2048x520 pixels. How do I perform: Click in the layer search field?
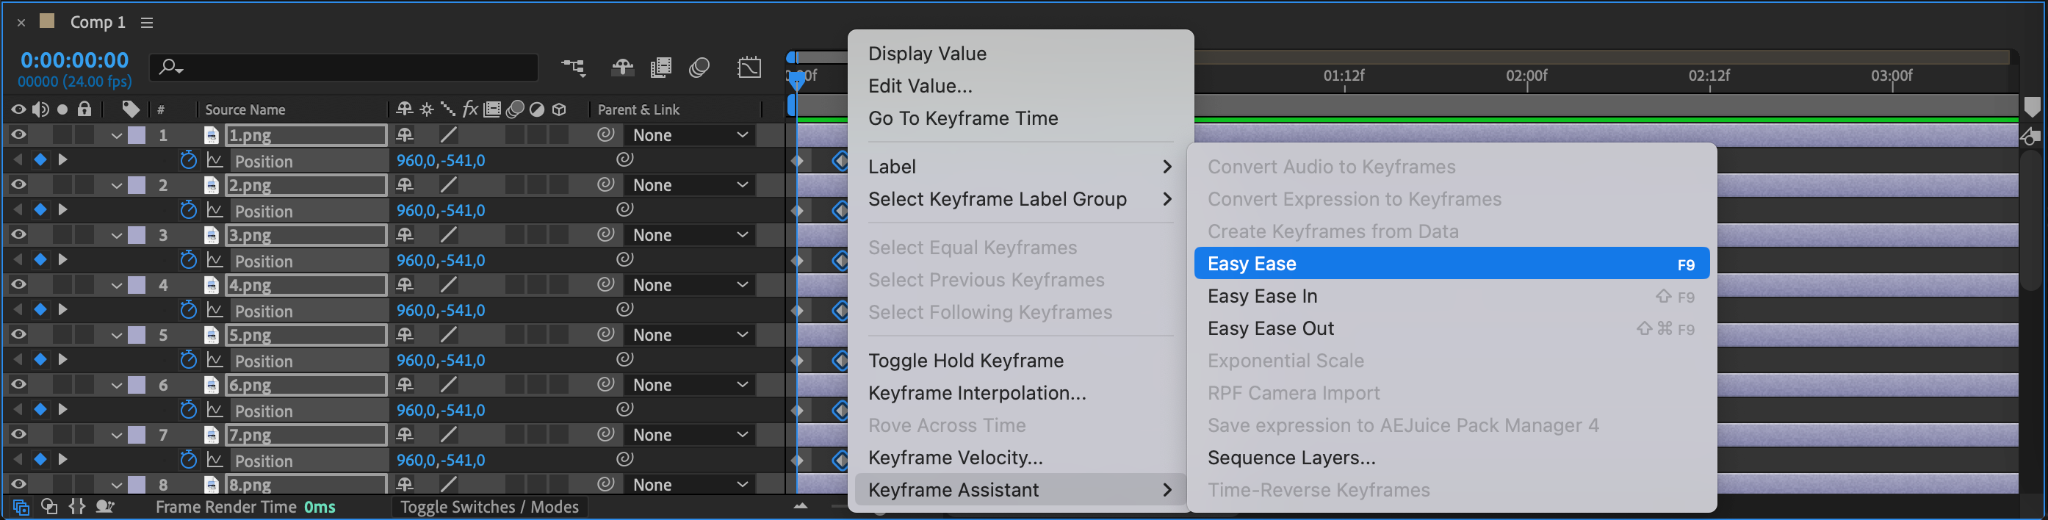[x=350, y=67]
